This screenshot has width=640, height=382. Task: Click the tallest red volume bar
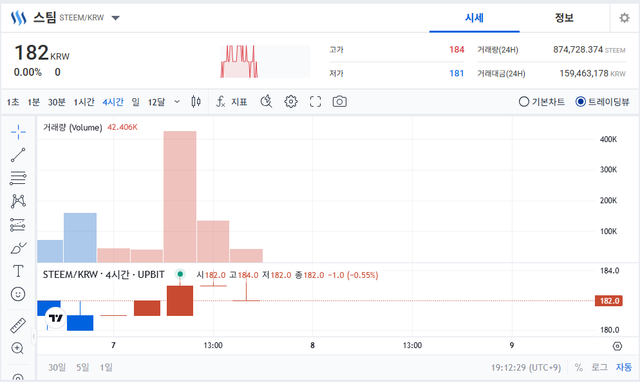pos(180,197)
